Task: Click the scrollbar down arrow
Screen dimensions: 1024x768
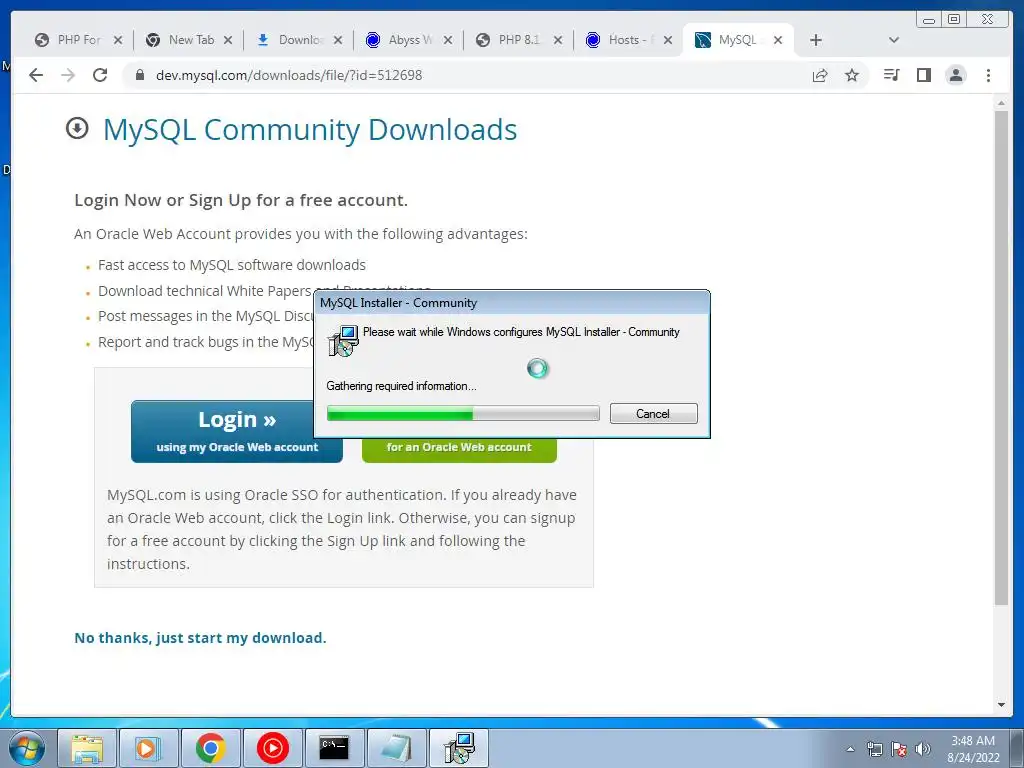Action: pyautogui.click(x=1001, y=705)
